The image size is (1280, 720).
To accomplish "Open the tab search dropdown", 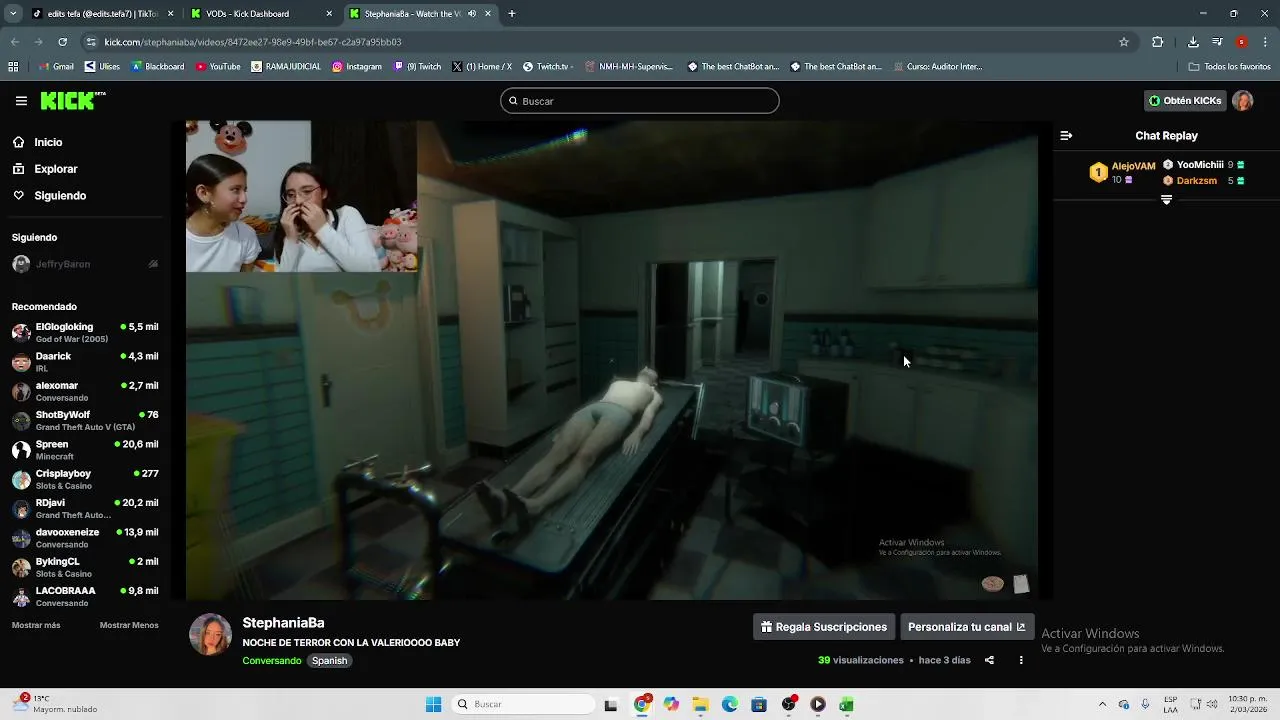I will tap(13, 14).
